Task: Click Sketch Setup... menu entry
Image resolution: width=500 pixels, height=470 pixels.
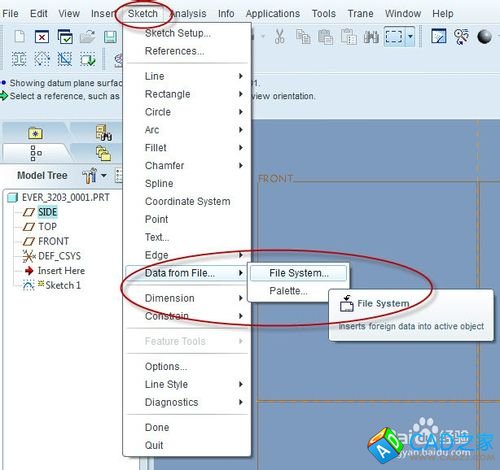Action: point(178,33)
